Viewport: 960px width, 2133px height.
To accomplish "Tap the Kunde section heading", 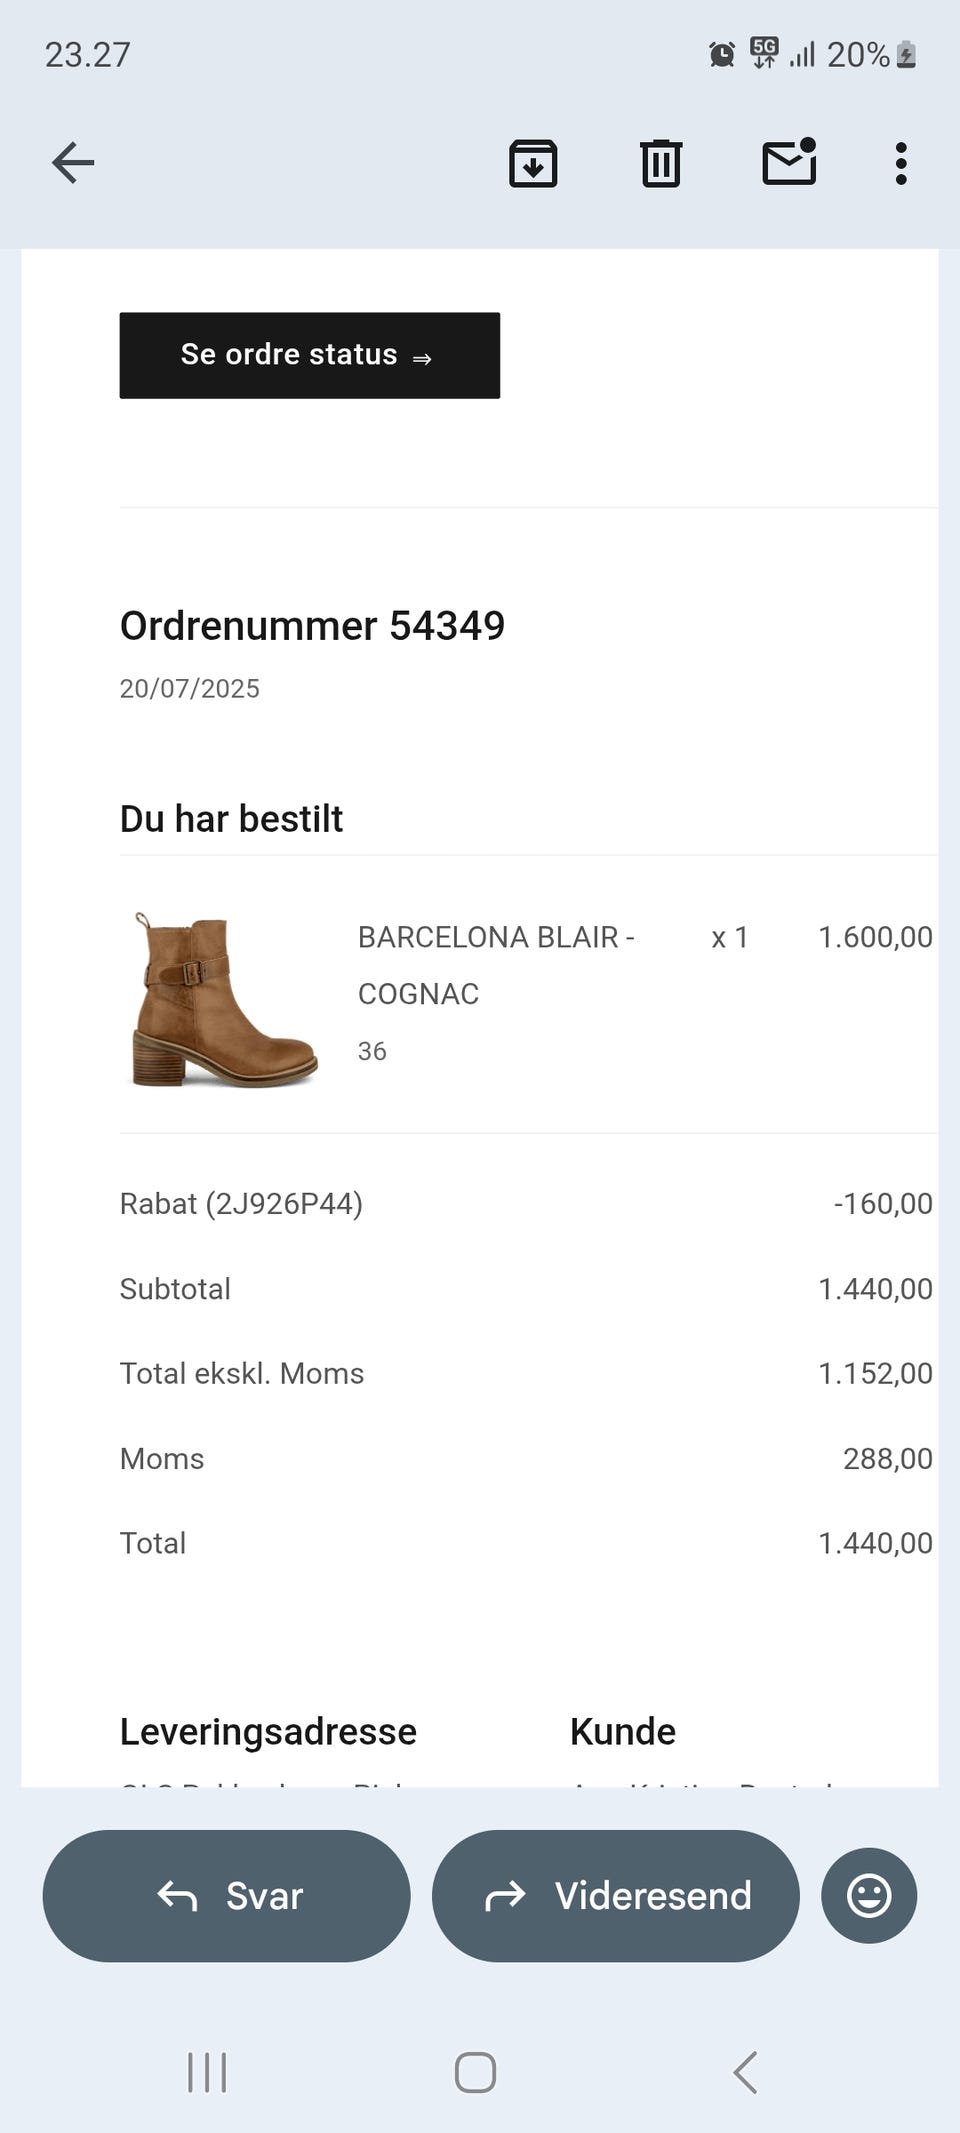I will point(623,1731).
